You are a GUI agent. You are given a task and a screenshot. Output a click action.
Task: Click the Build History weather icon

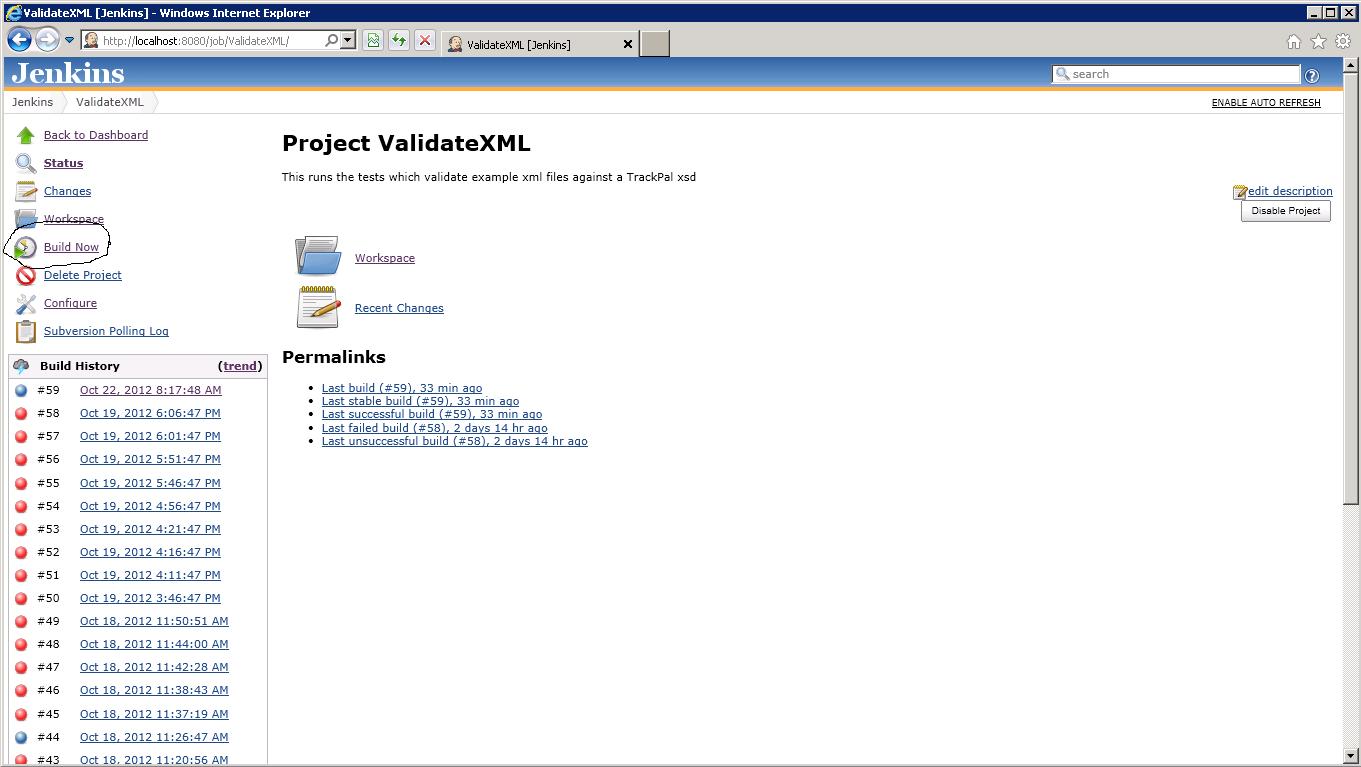[21, 366]
